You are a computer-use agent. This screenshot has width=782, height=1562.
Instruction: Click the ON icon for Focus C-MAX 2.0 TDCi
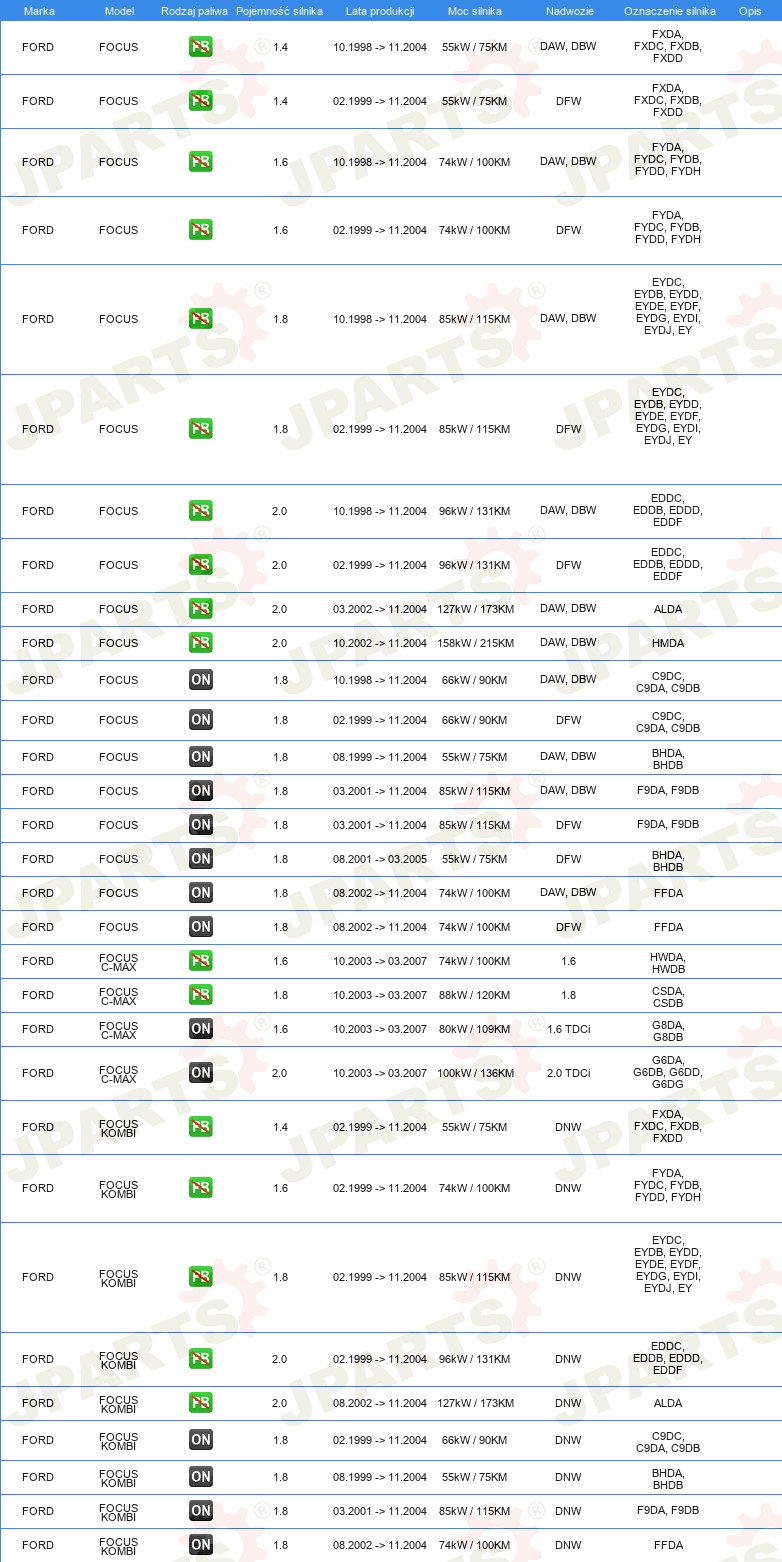tap(201, 1073)
